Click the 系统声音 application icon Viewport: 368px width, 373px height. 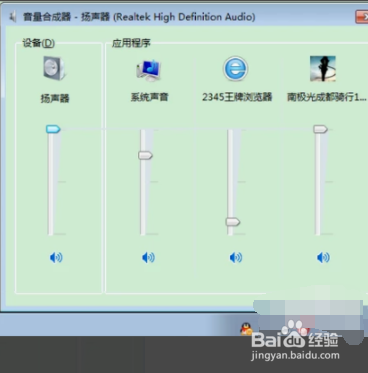pyautogui.click(x=149, y=70)
